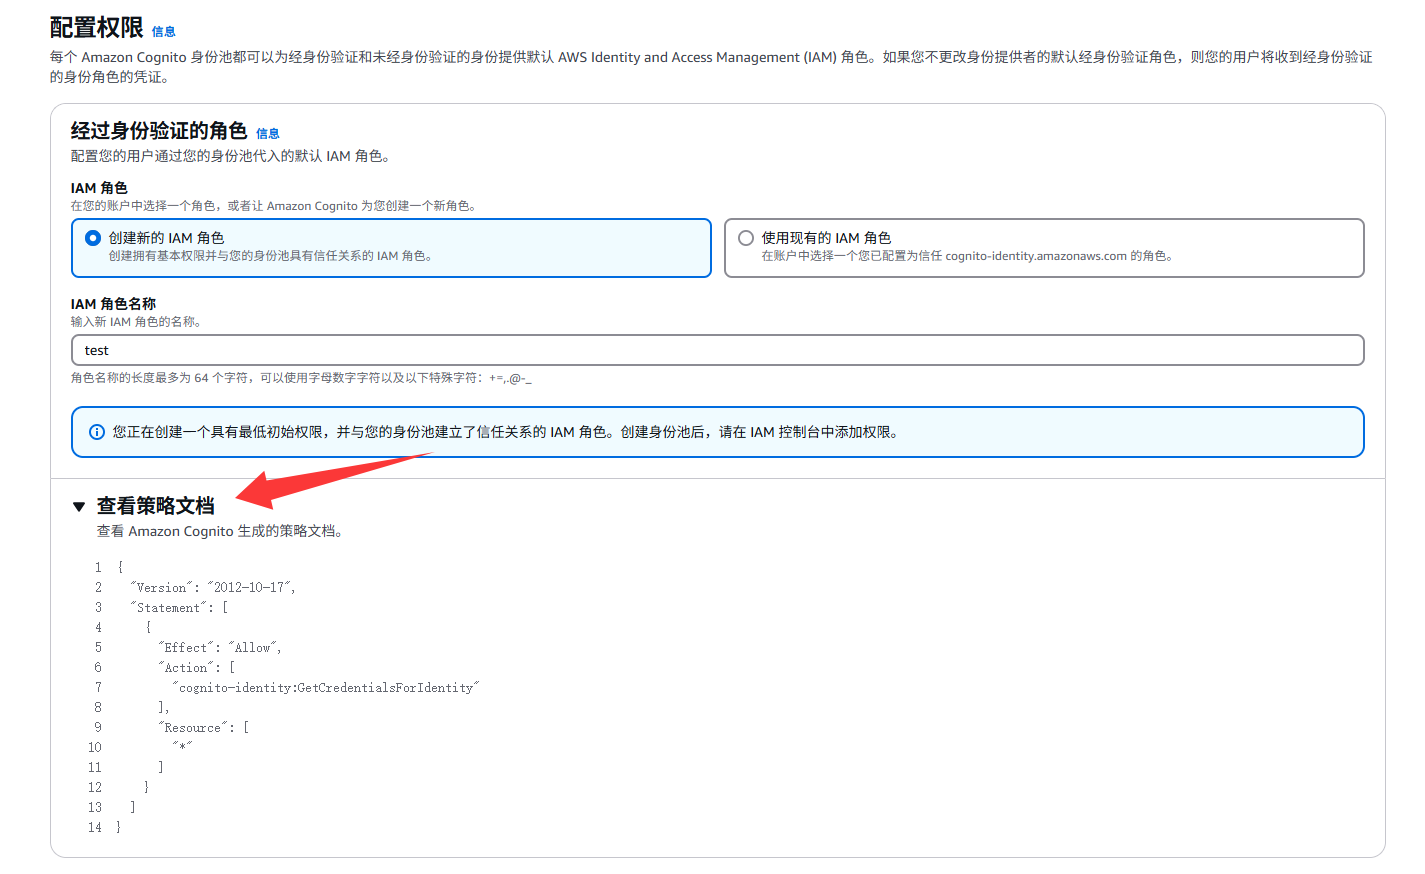
Task: Click the "Version" line in the policy document
Action: coord(213,588)
